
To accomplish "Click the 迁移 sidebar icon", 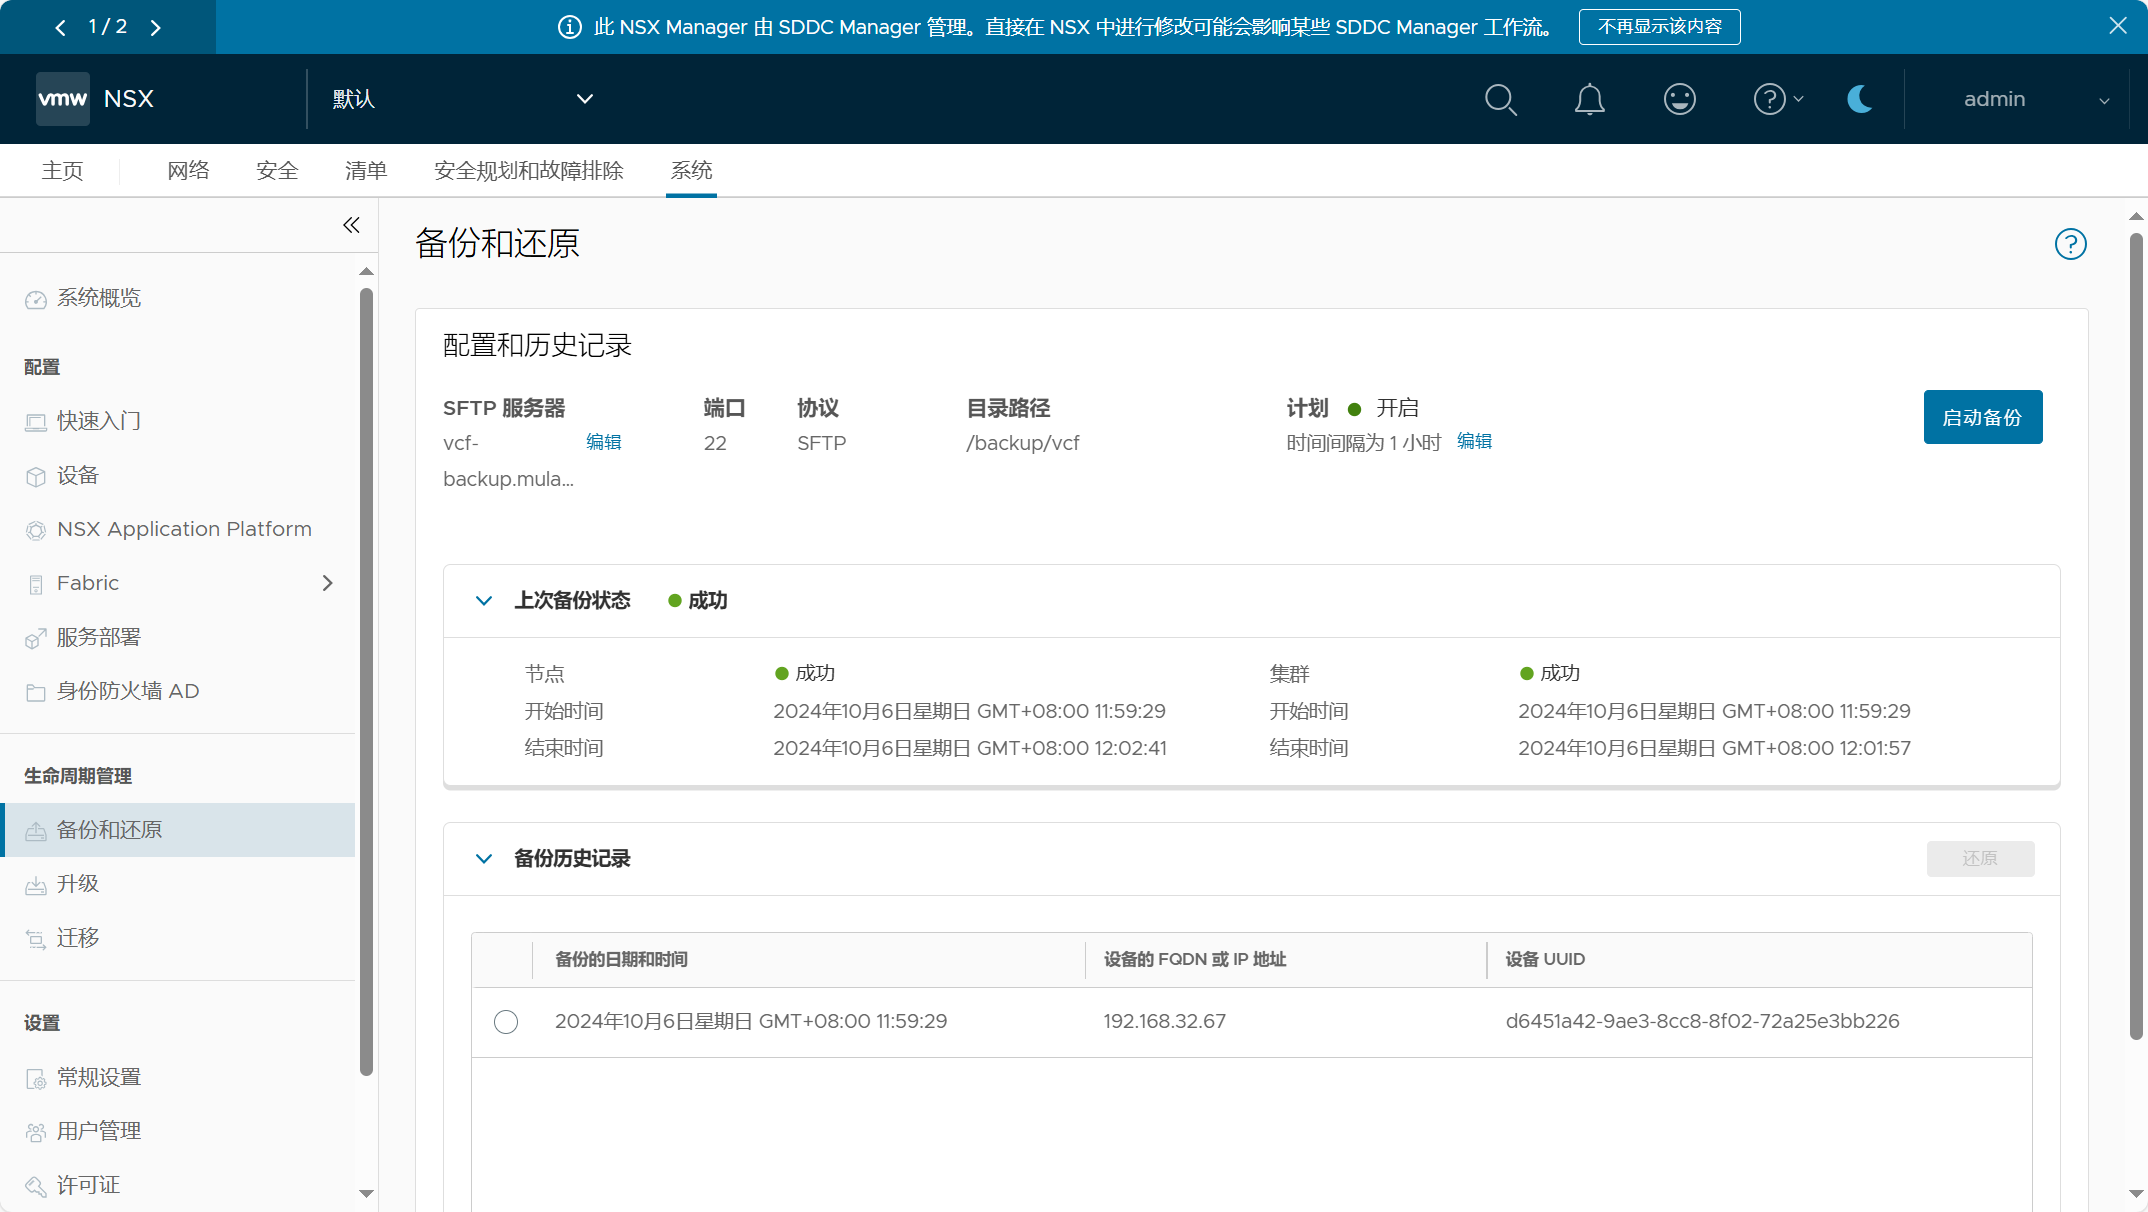I will coord(36,939).
